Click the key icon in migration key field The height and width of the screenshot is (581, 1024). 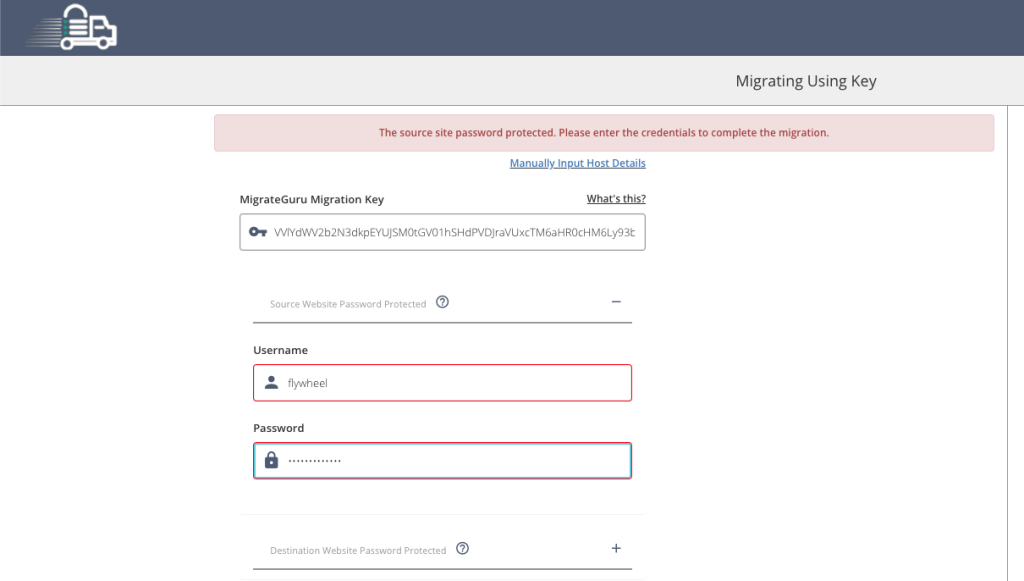[x=258, y=232]
